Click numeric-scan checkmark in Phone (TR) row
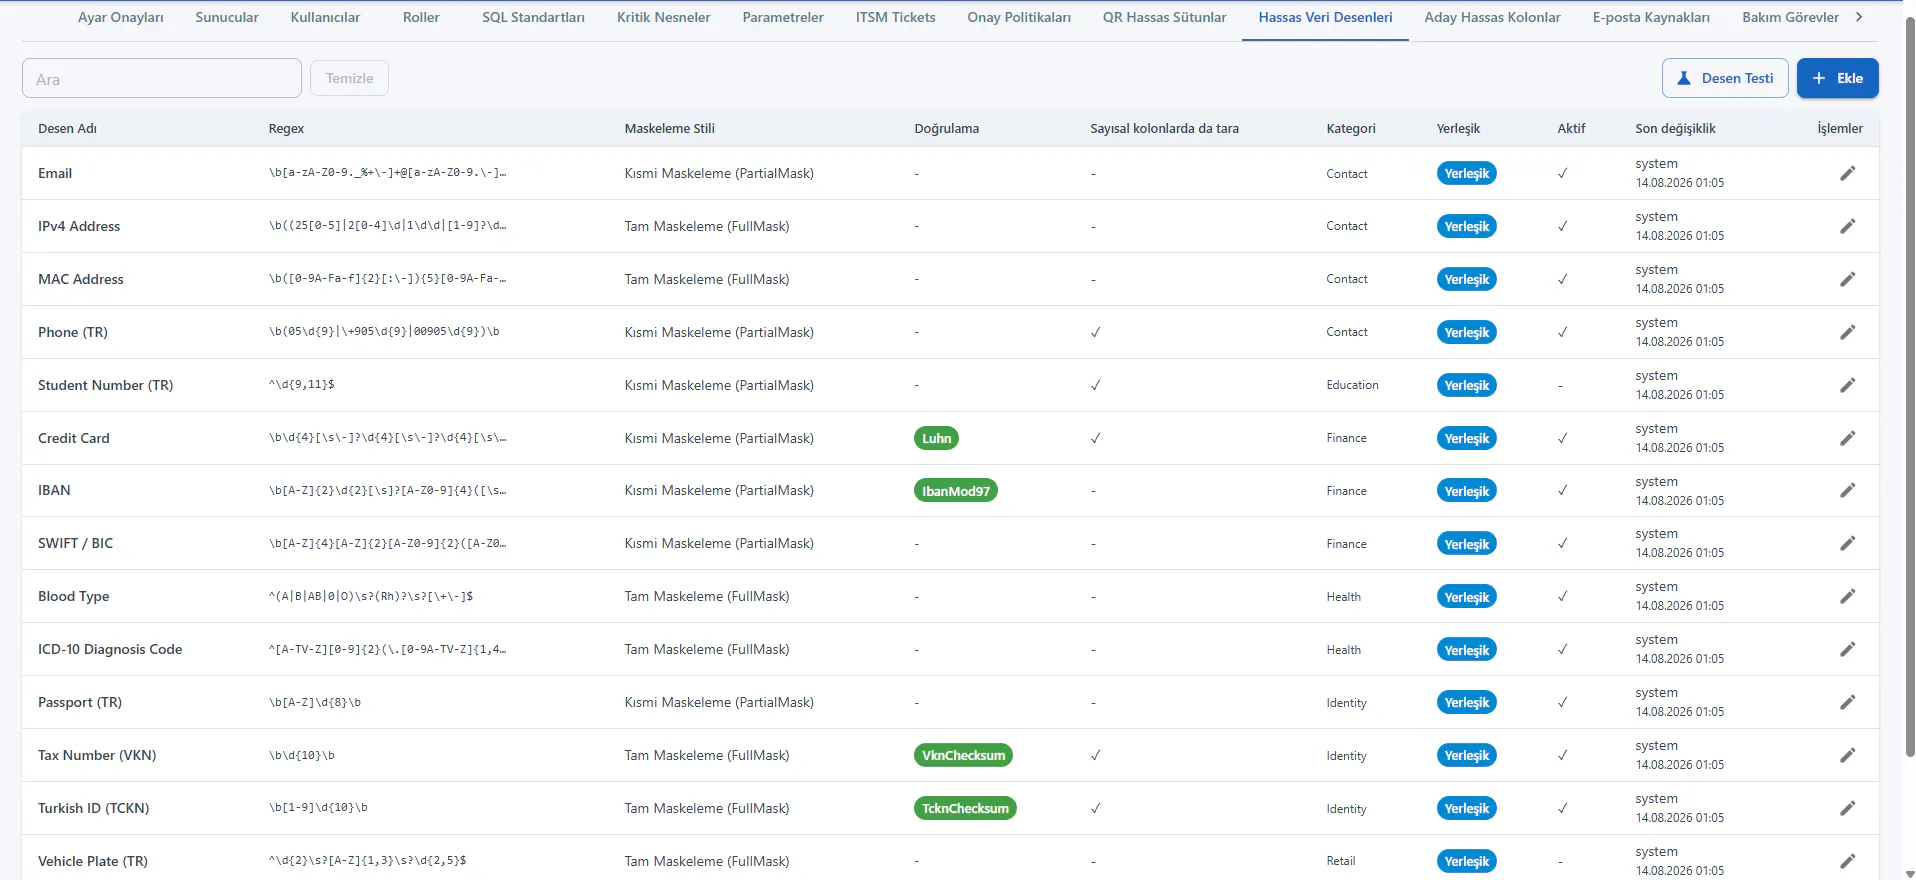 point(1095,332)
